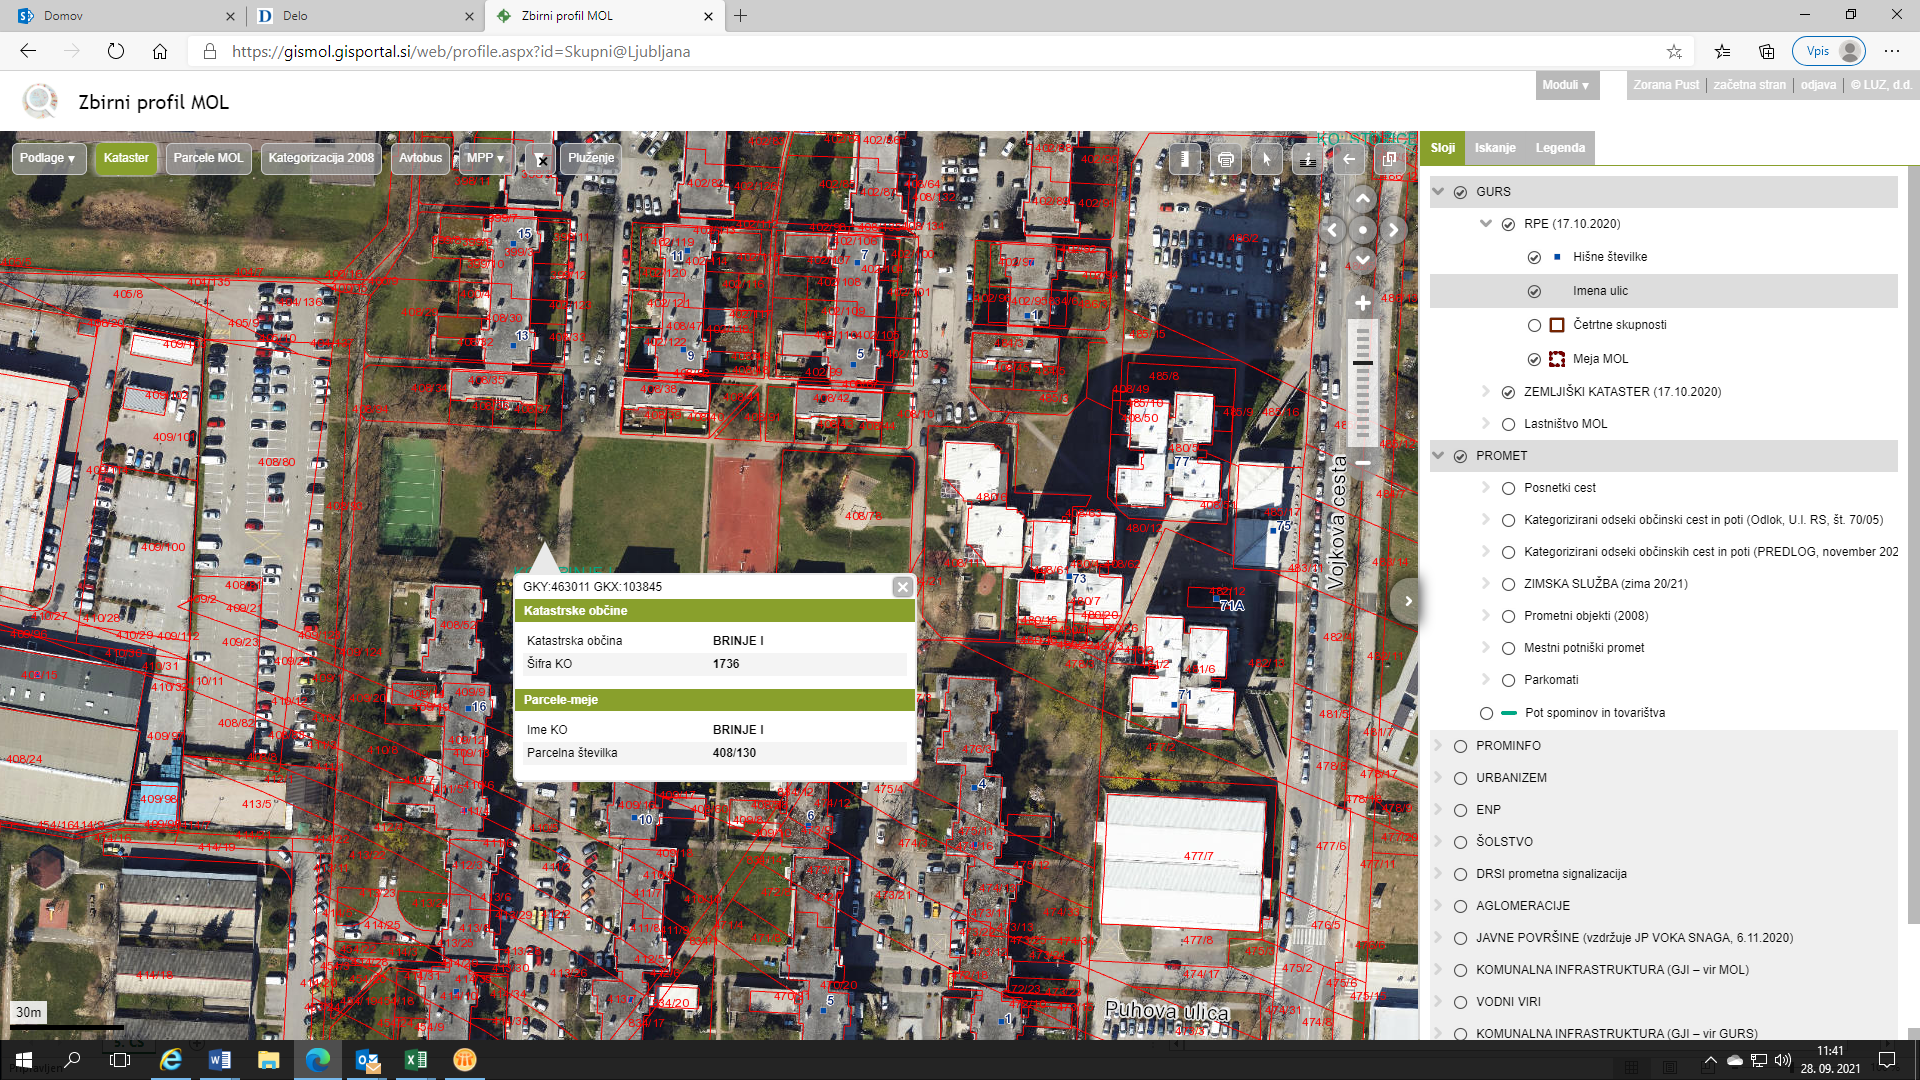Collapse the GURS layer group

pyautogui.click(x=1439, y=192)
